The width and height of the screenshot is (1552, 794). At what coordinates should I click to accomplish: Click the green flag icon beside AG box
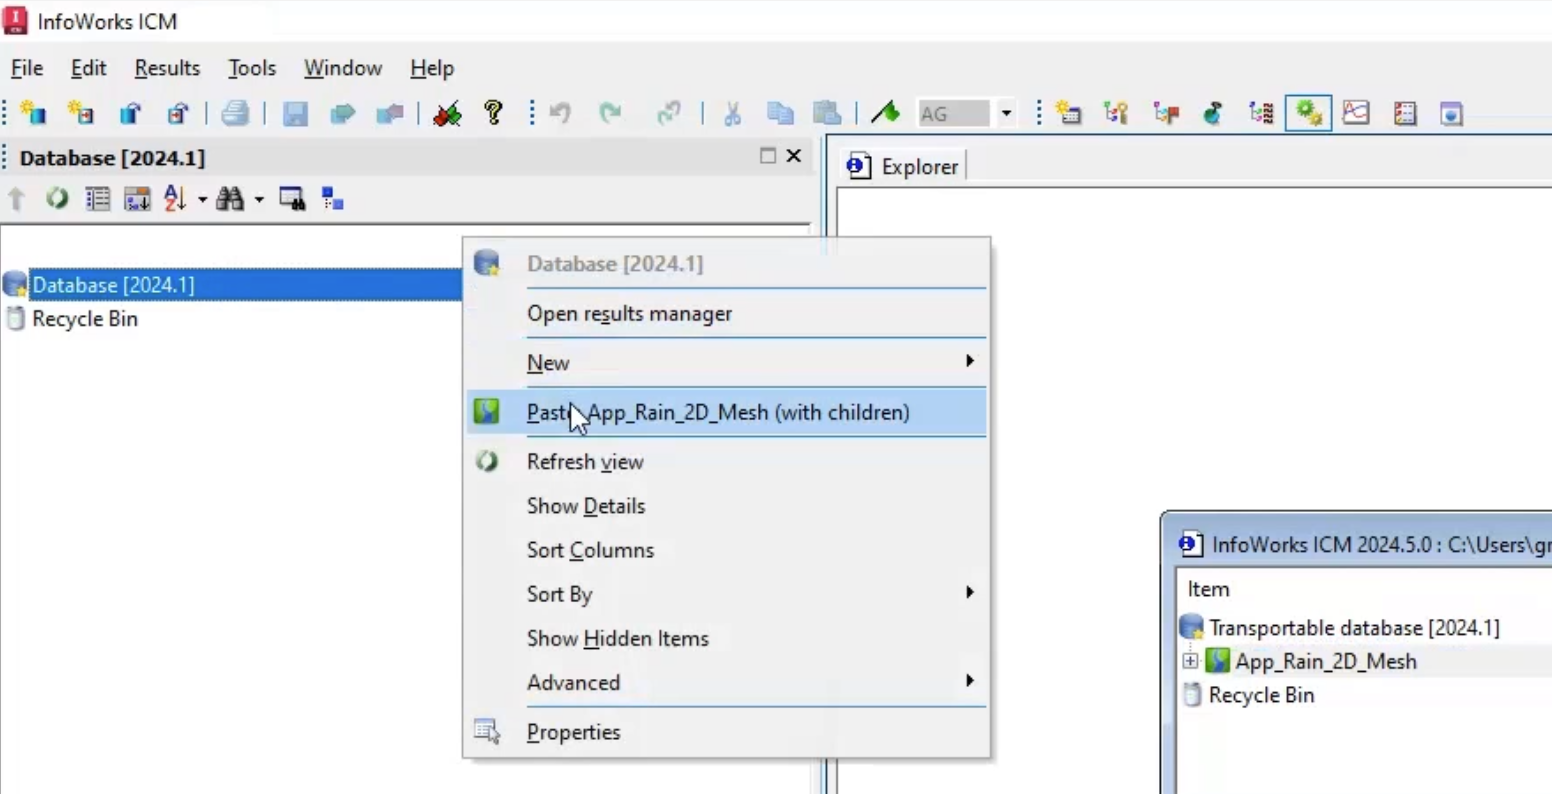885,113
